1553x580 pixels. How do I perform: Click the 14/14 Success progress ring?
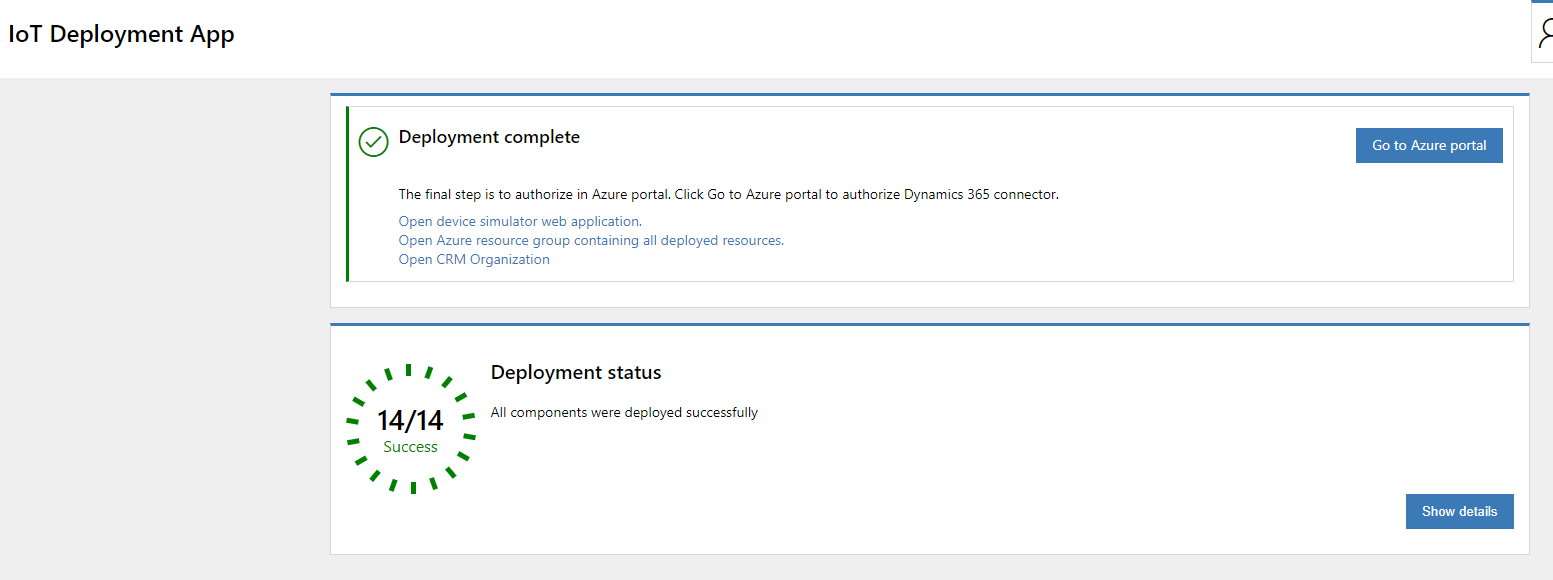tap(411, 429)
